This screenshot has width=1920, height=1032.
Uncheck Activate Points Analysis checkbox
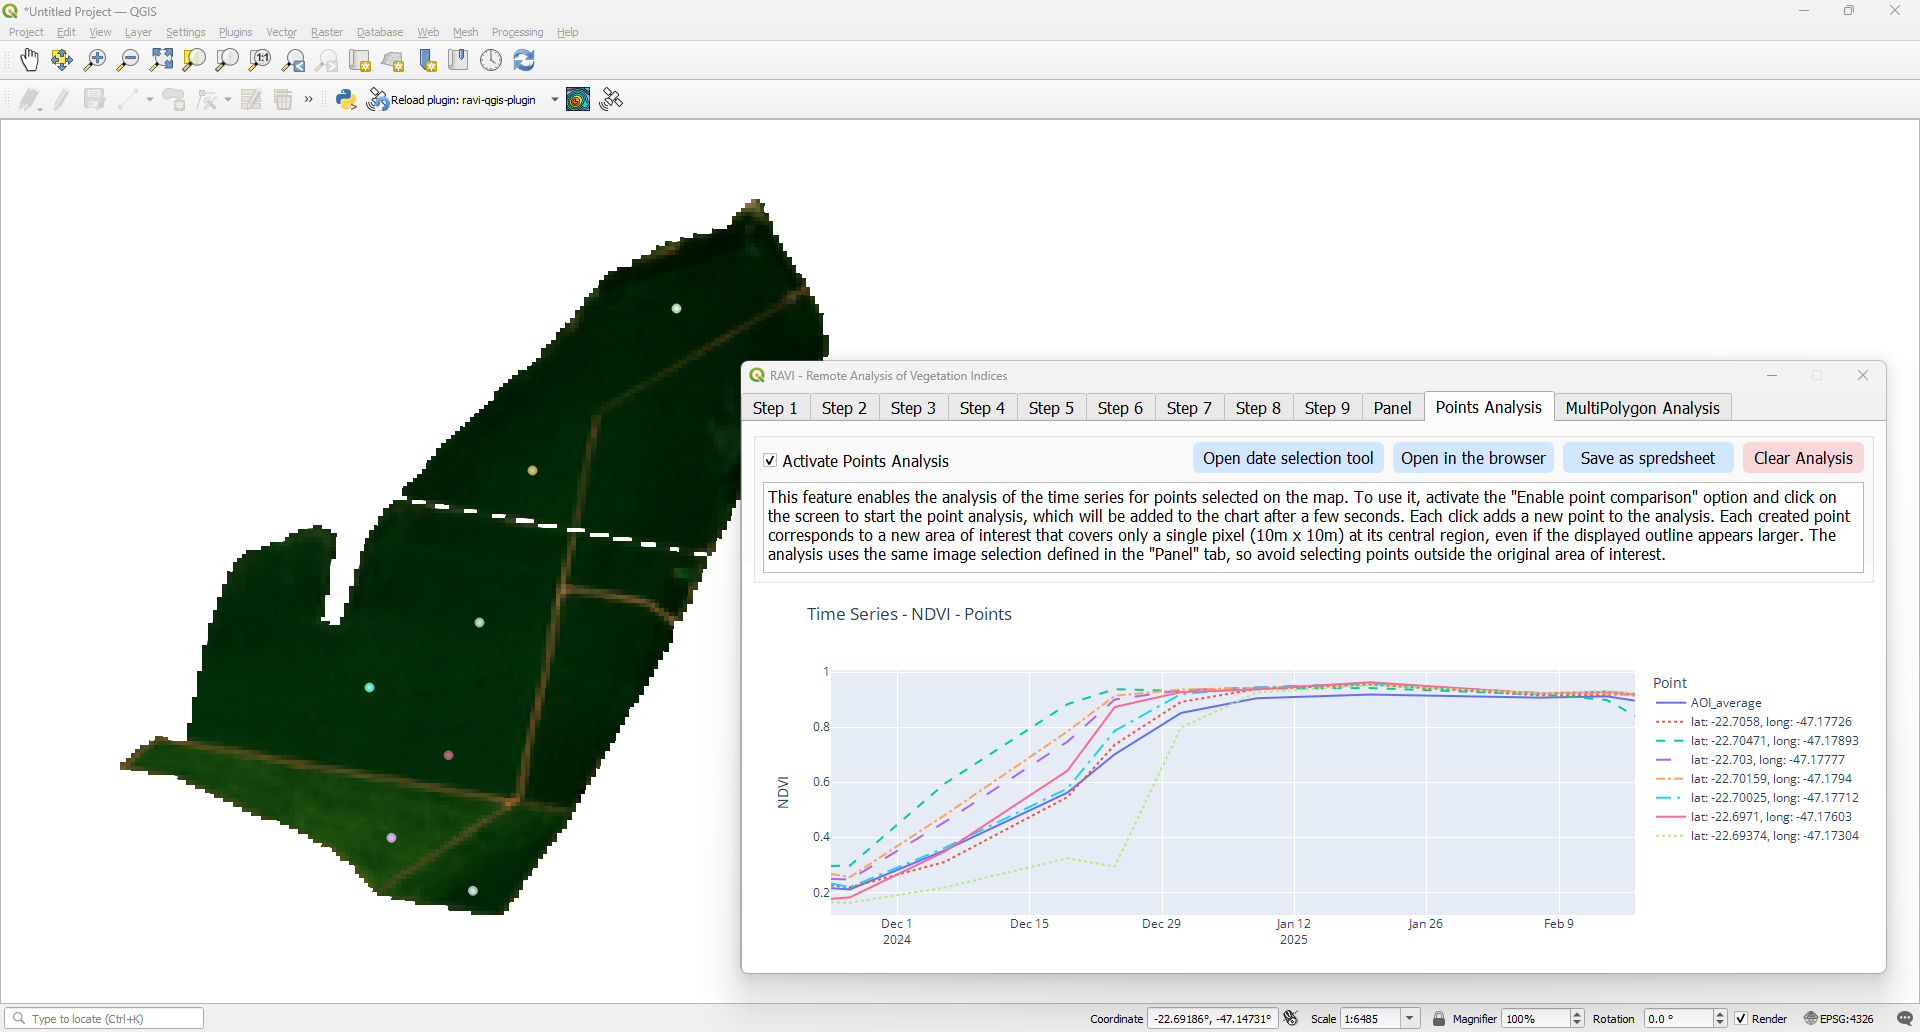coord(770,461)
